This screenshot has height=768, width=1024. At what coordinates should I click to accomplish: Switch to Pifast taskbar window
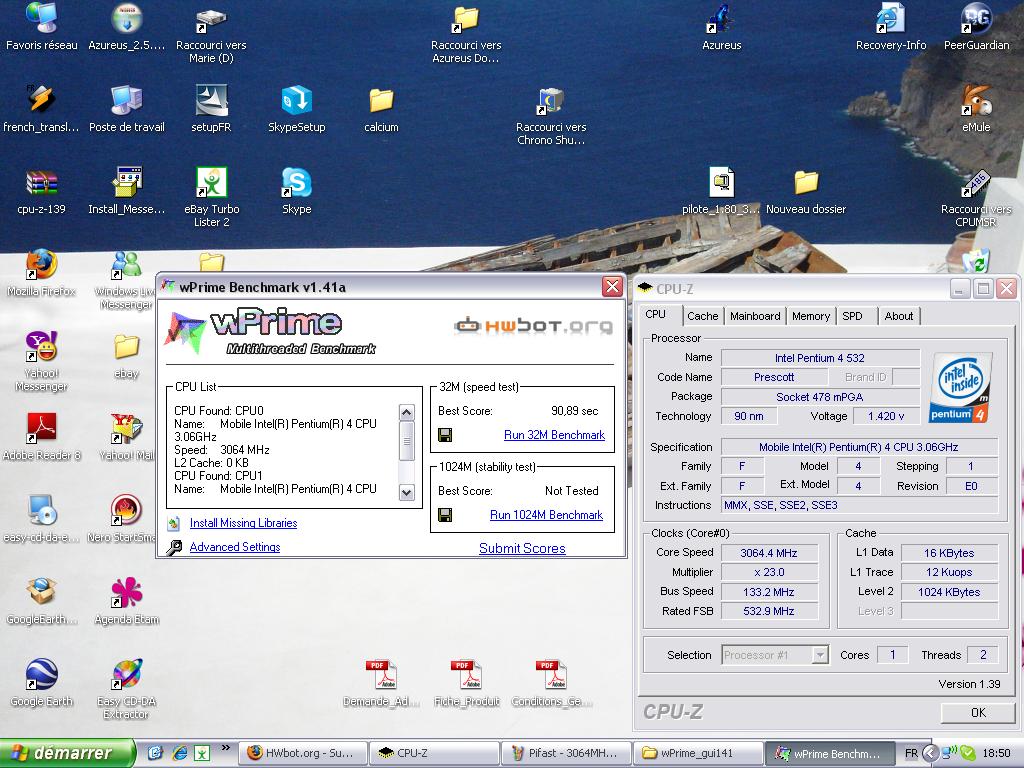click(564, 754)
